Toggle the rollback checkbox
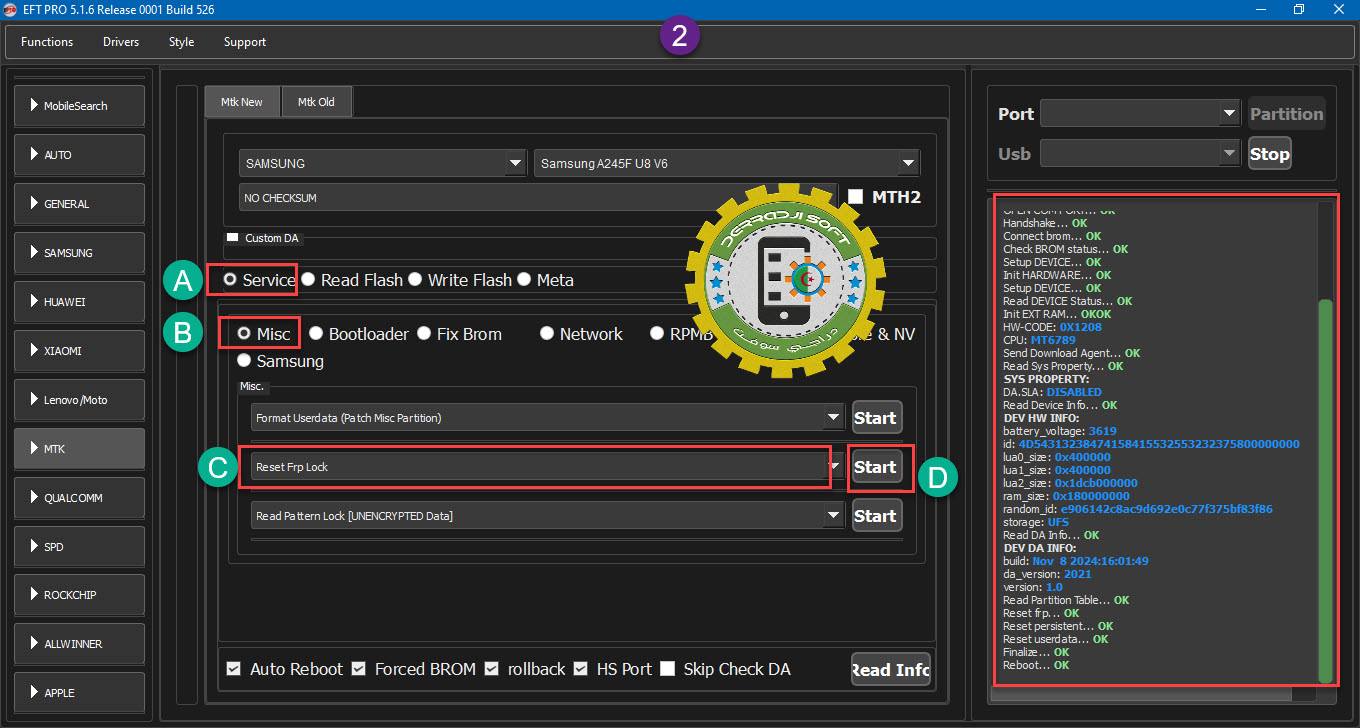The width and height of the screenshot is (1360, 728). point(491,669)
